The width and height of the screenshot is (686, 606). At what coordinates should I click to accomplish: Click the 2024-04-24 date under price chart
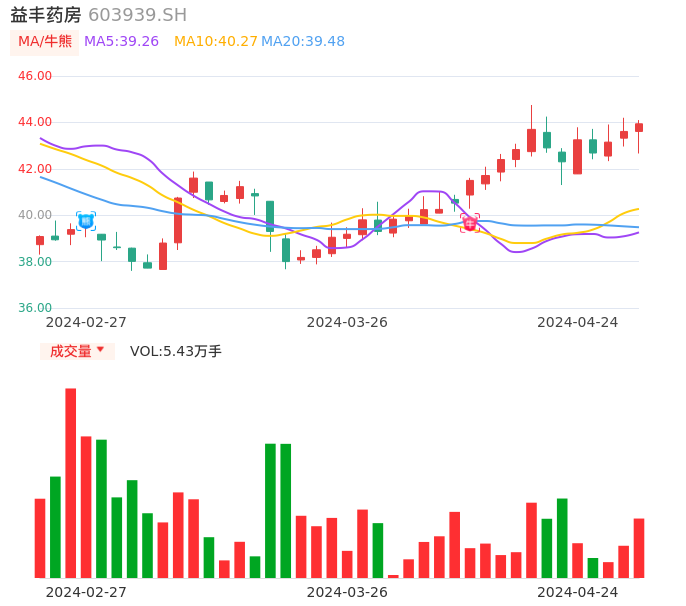pyautogui.click(x=578, y=323)
